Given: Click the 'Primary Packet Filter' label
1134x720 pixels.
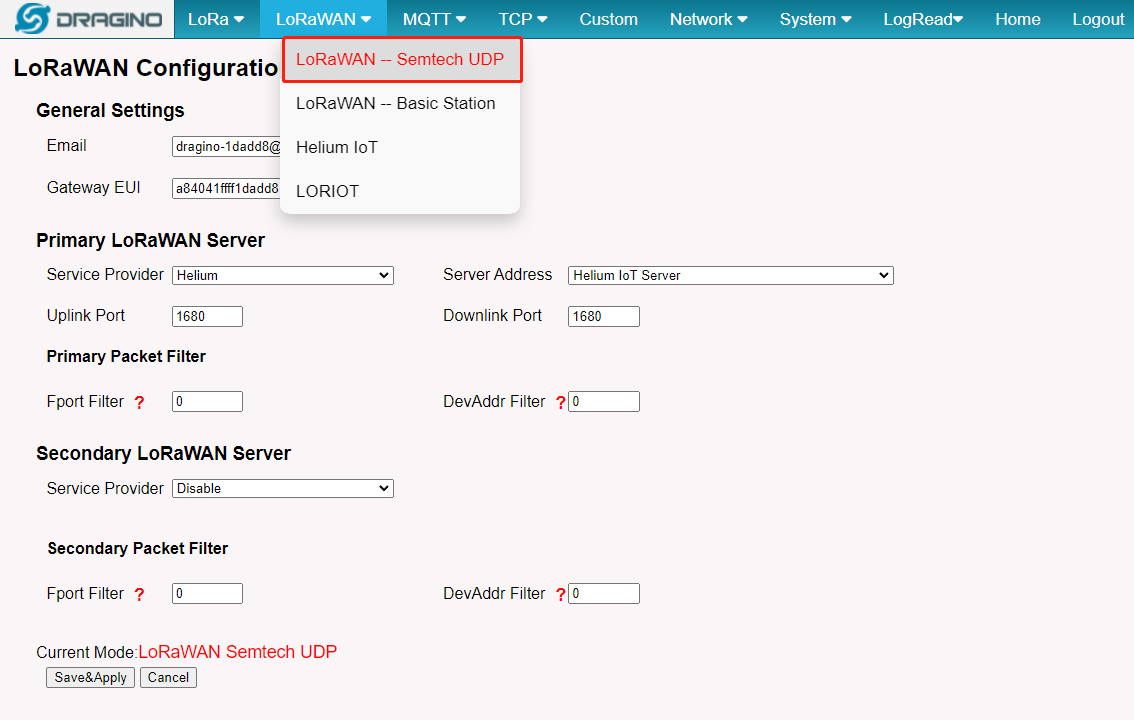Looking at the screenshot, I should click(127, 356).
